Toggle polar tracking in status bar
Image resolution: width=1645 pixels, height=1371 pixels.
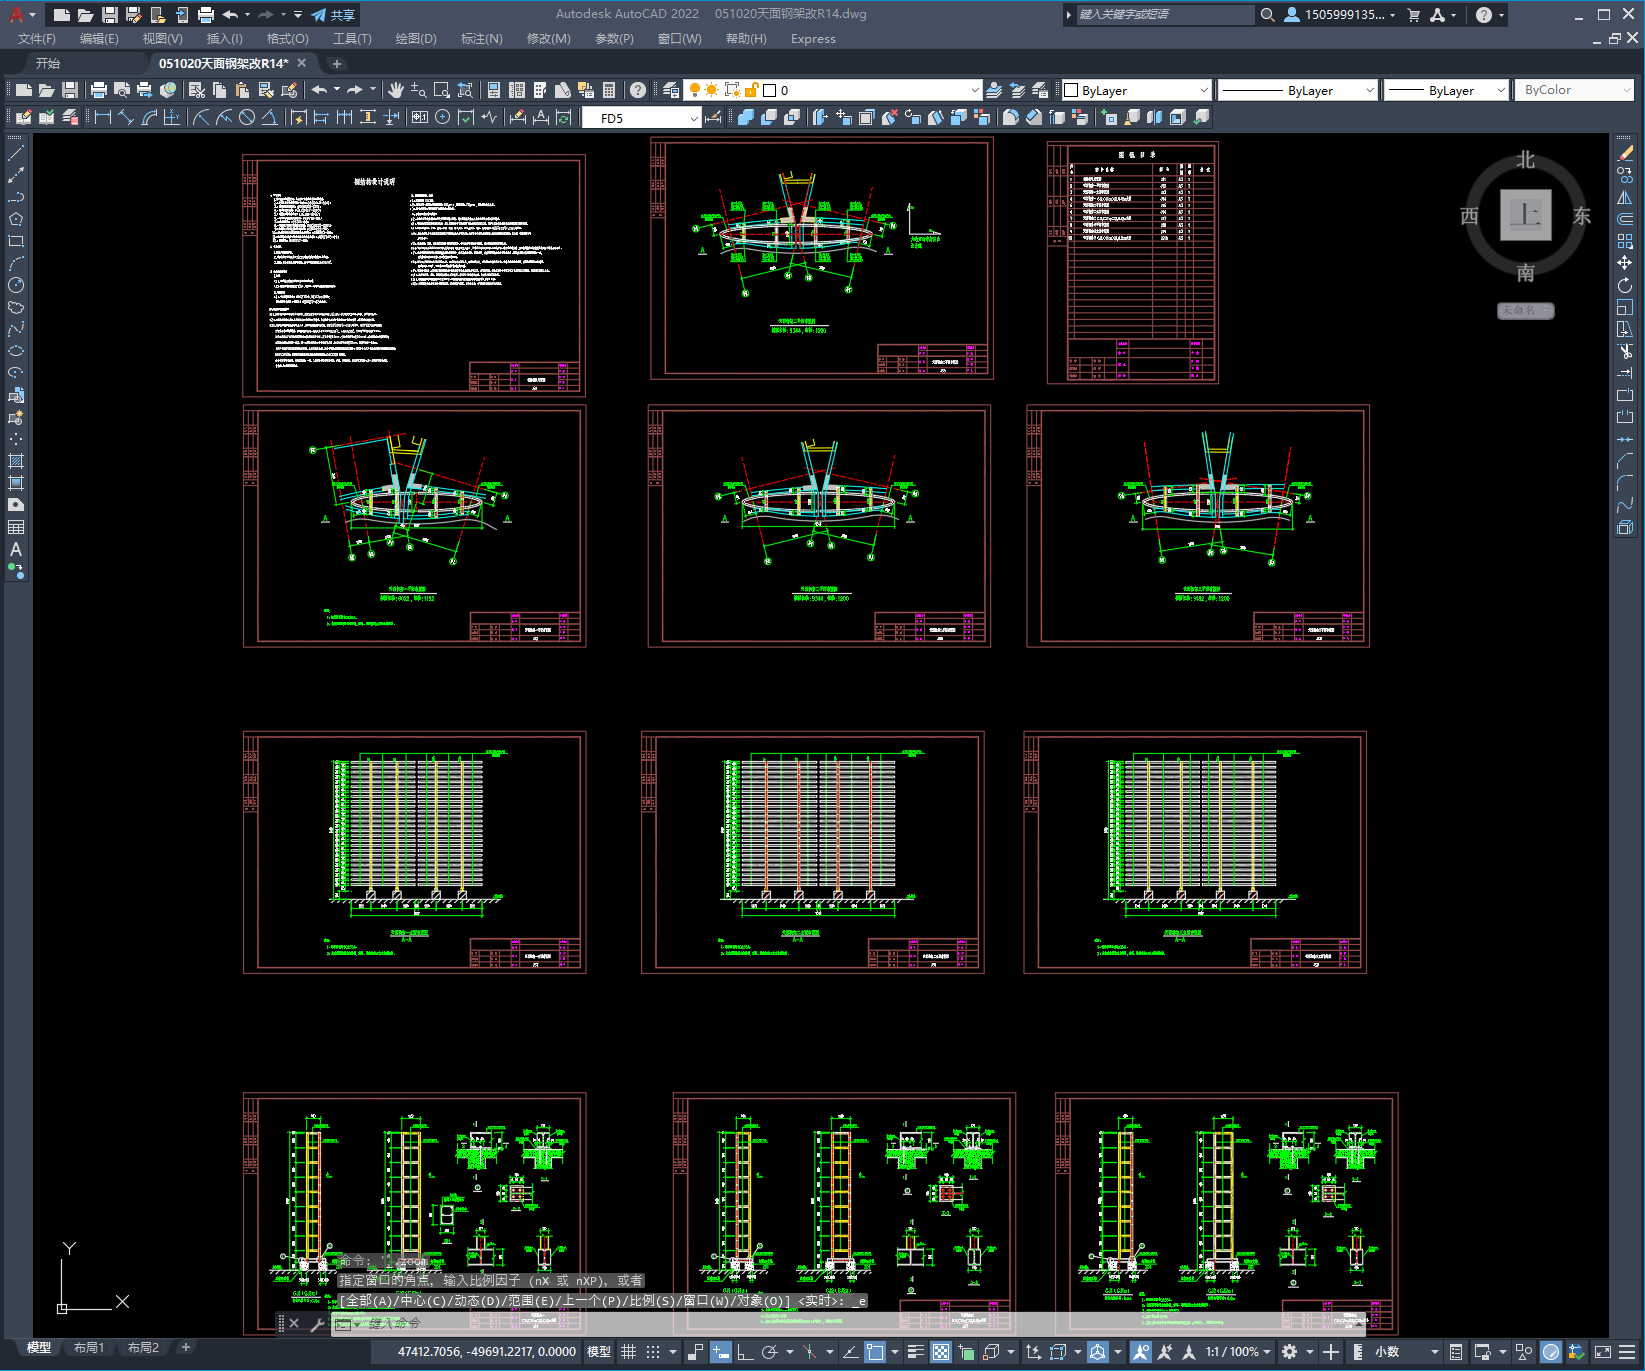pyautogui.click(x=769, y=1352)
